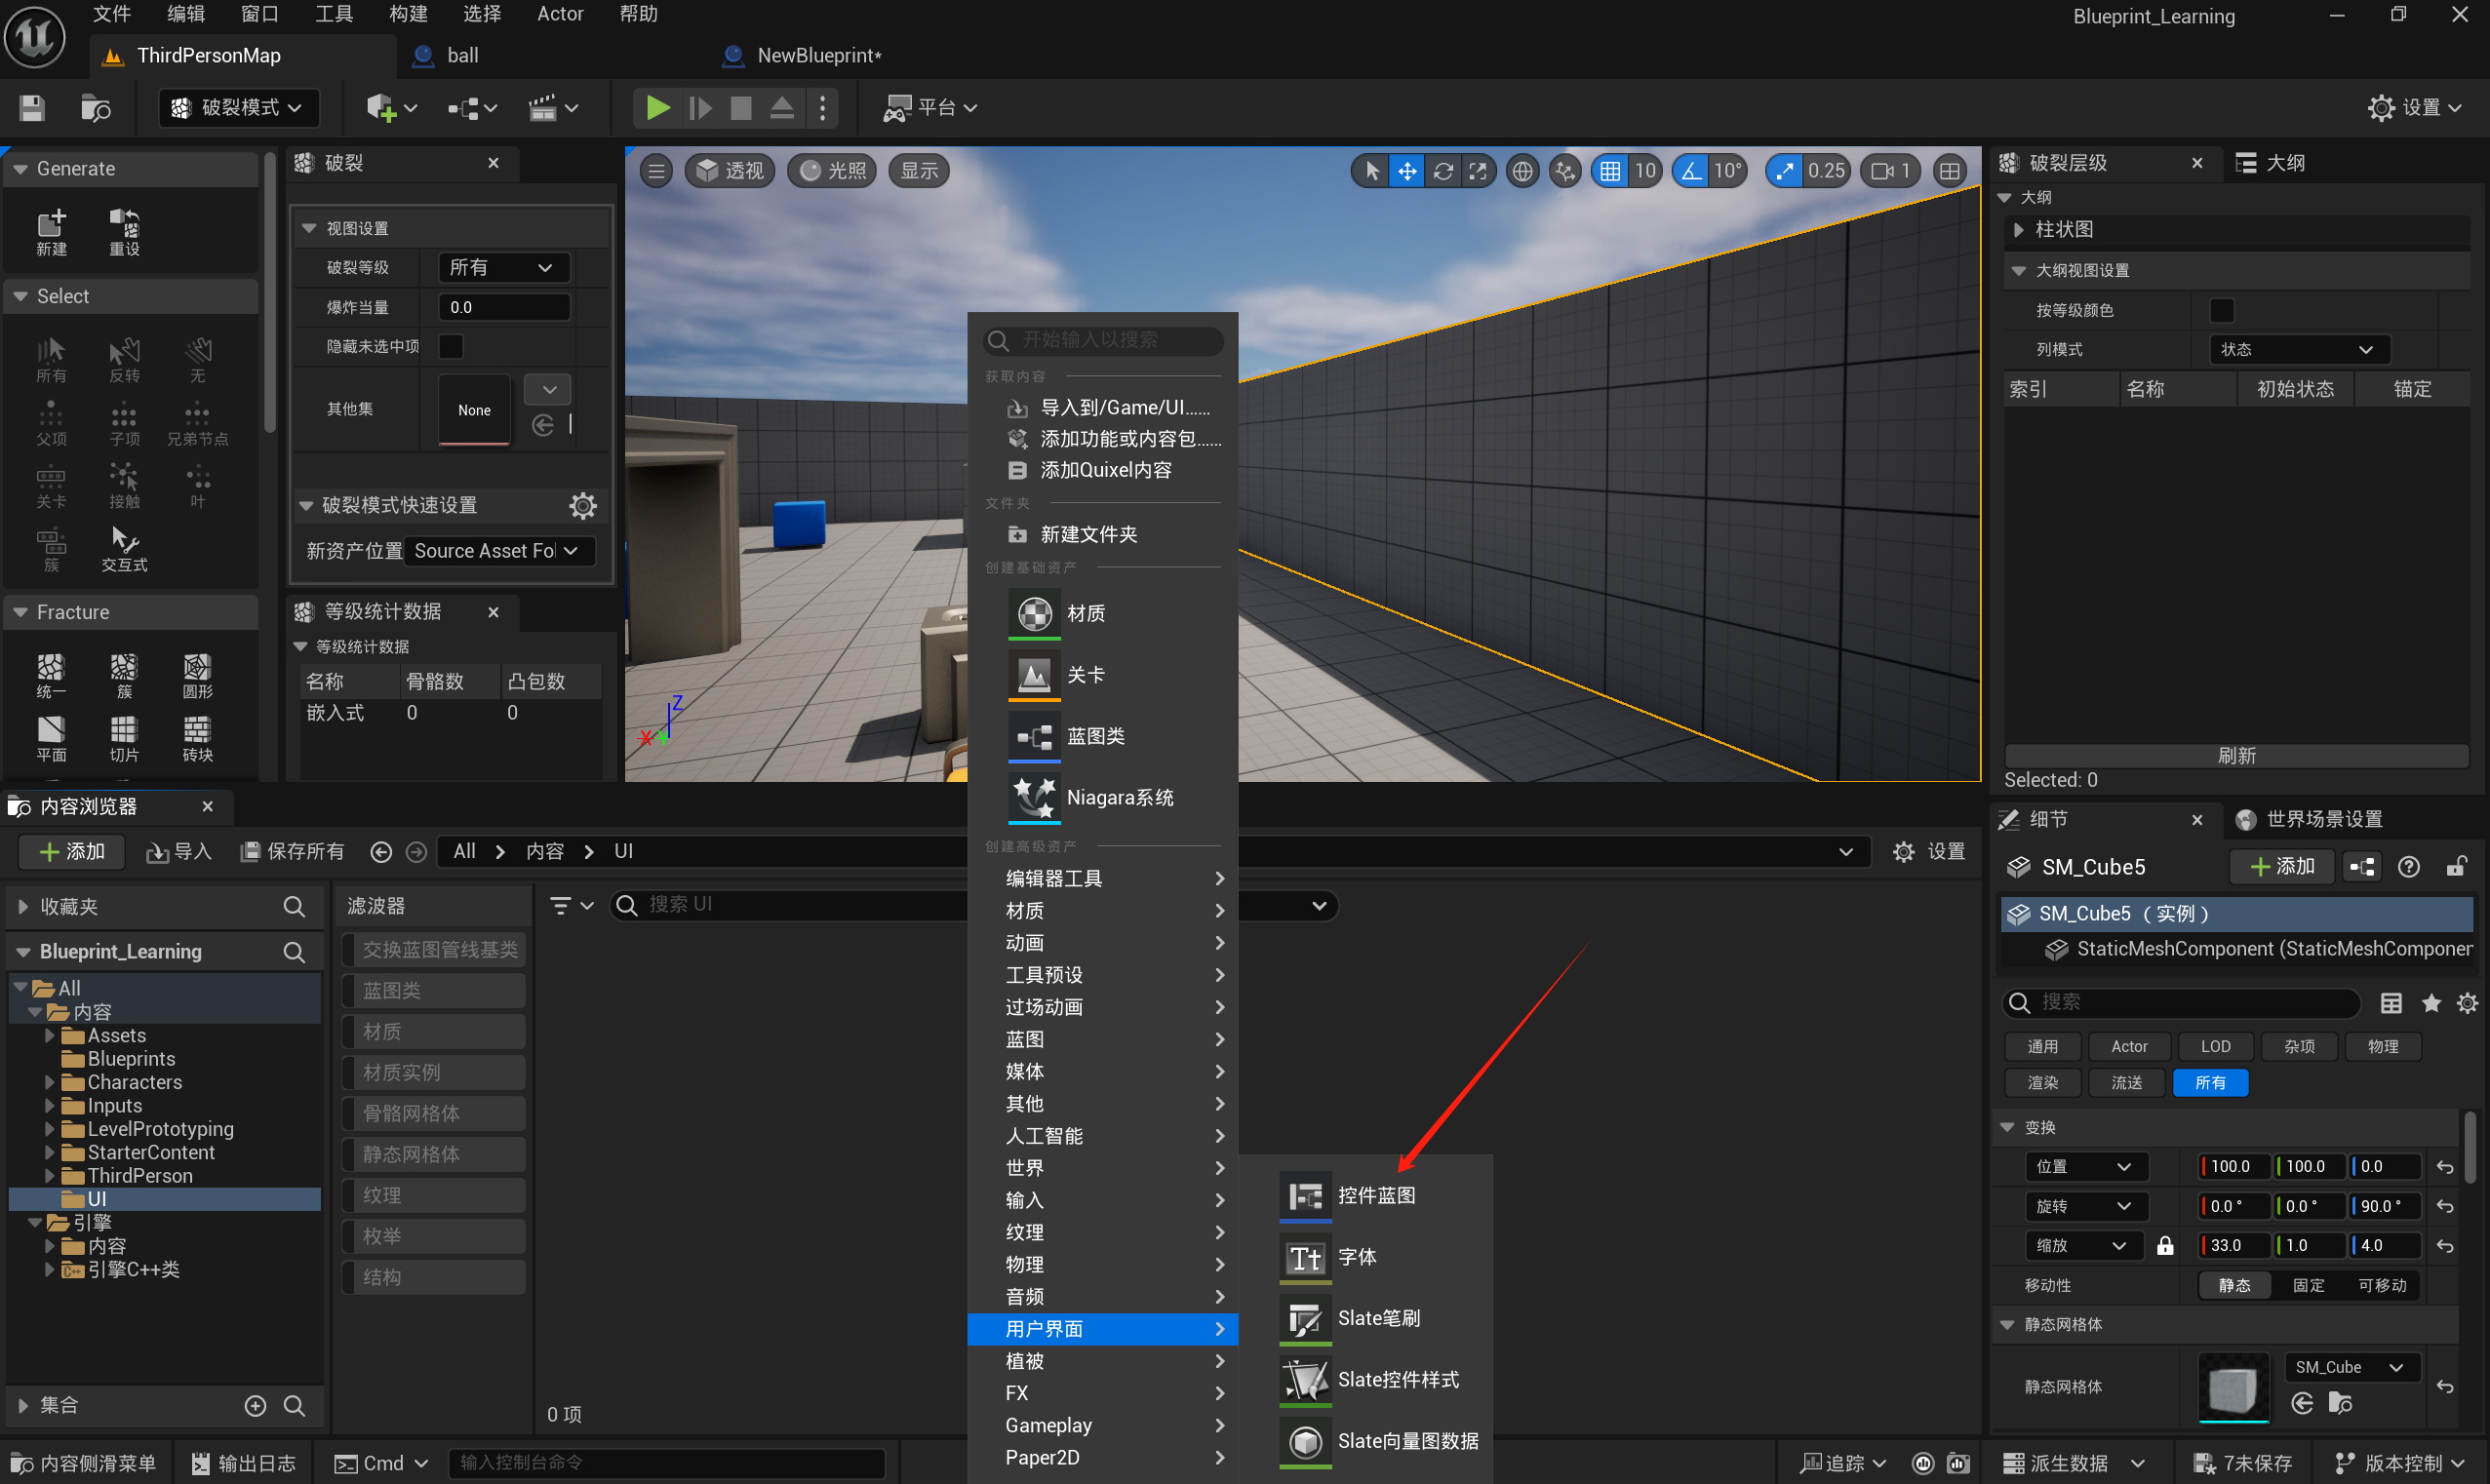Open the 构建 menu

[408, 14]
